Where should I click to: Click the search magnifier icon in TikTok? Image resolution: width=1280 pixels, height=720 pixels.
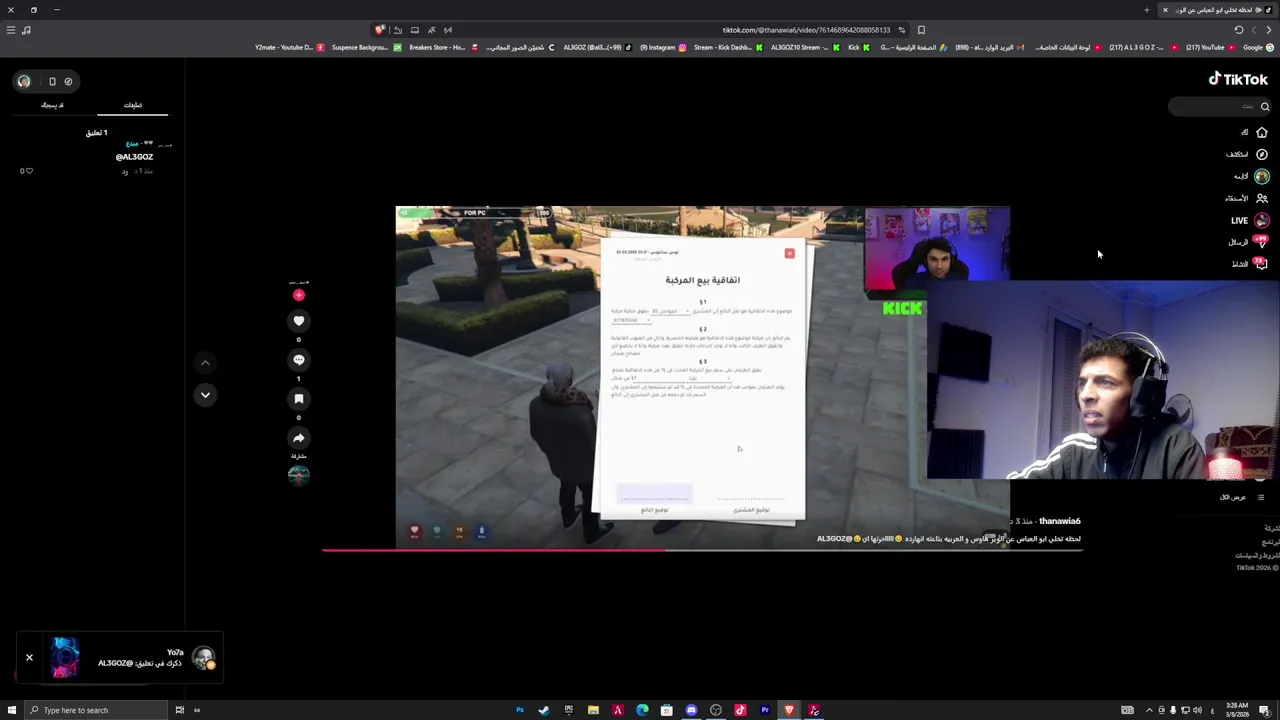click(x=1265, y=106)
